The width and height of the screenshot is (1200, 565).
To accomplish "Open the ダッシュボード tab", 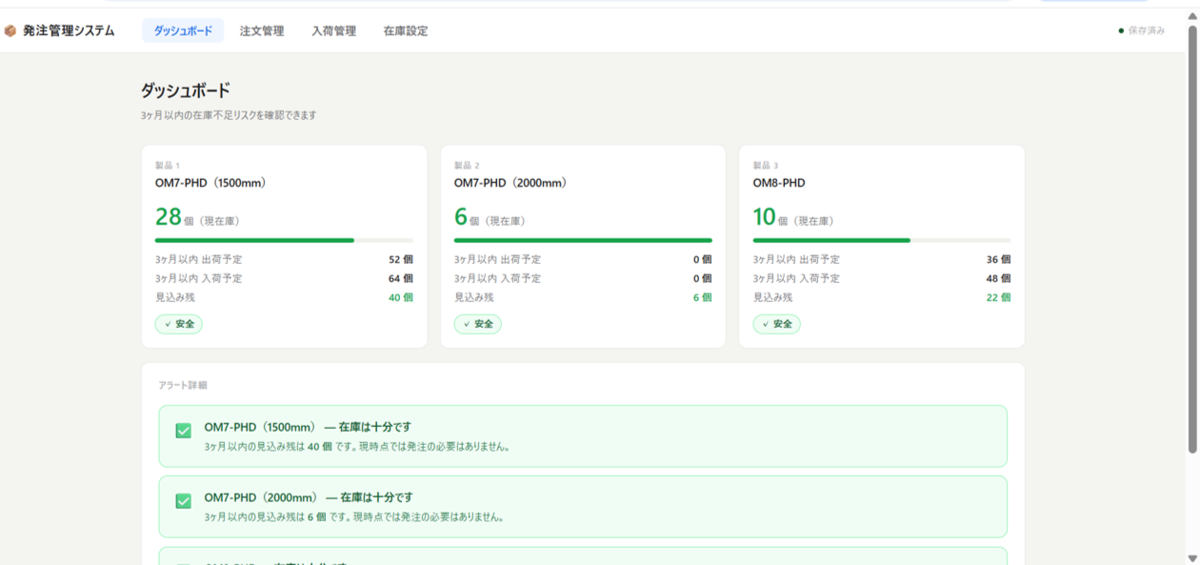I will [x=183, y=31].
